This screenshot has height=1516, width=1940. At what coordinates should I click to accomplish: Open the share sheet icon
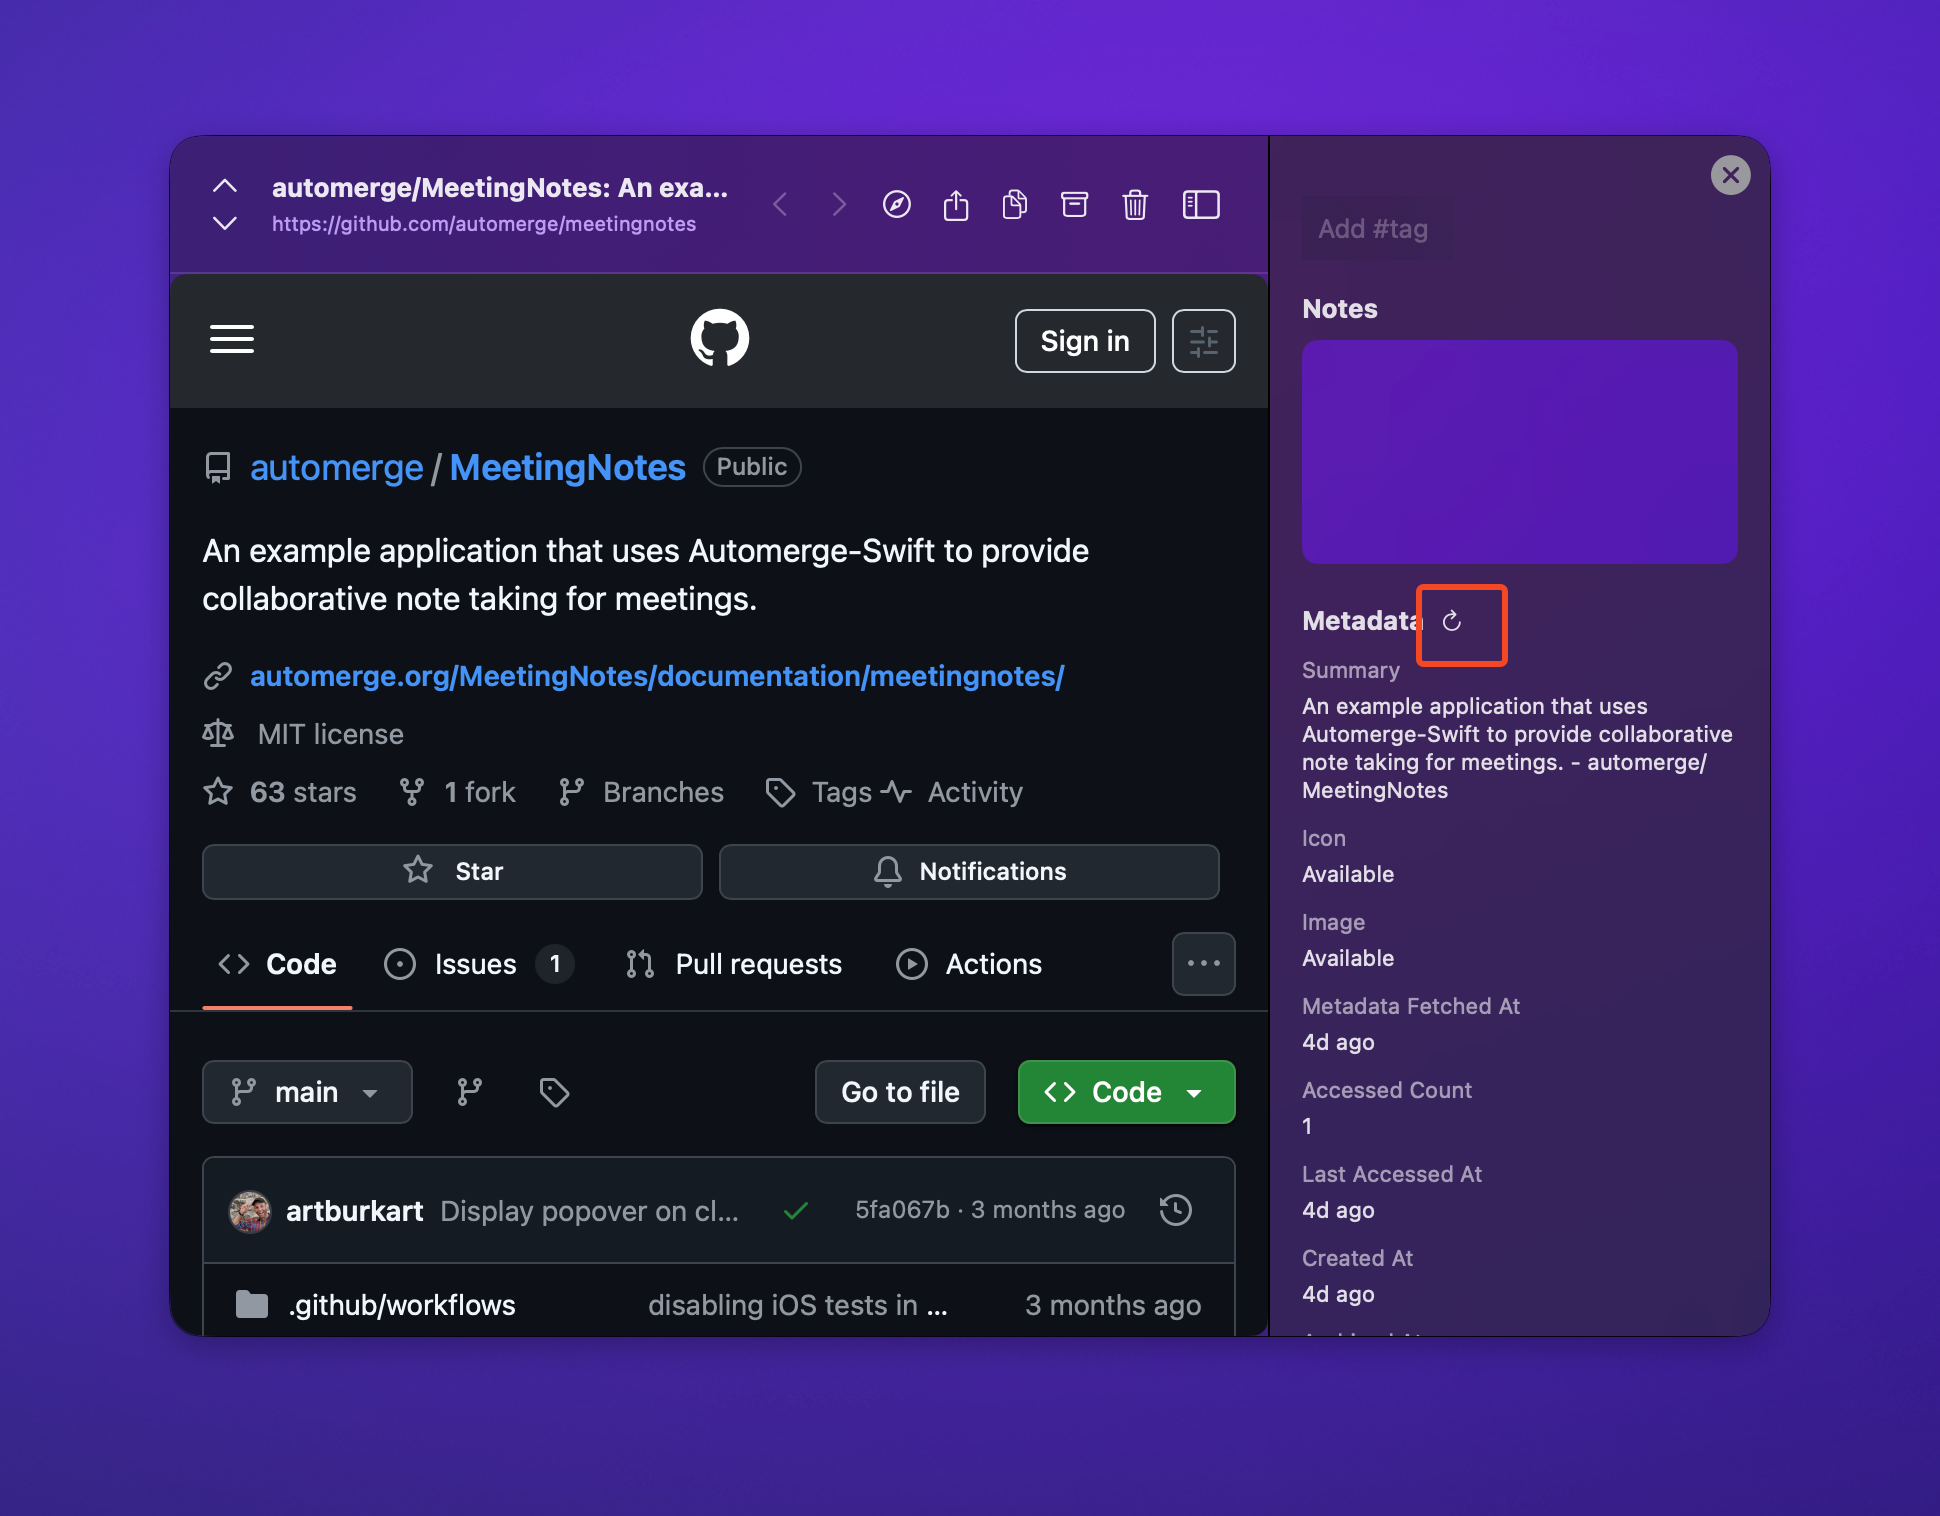point(956,205)
